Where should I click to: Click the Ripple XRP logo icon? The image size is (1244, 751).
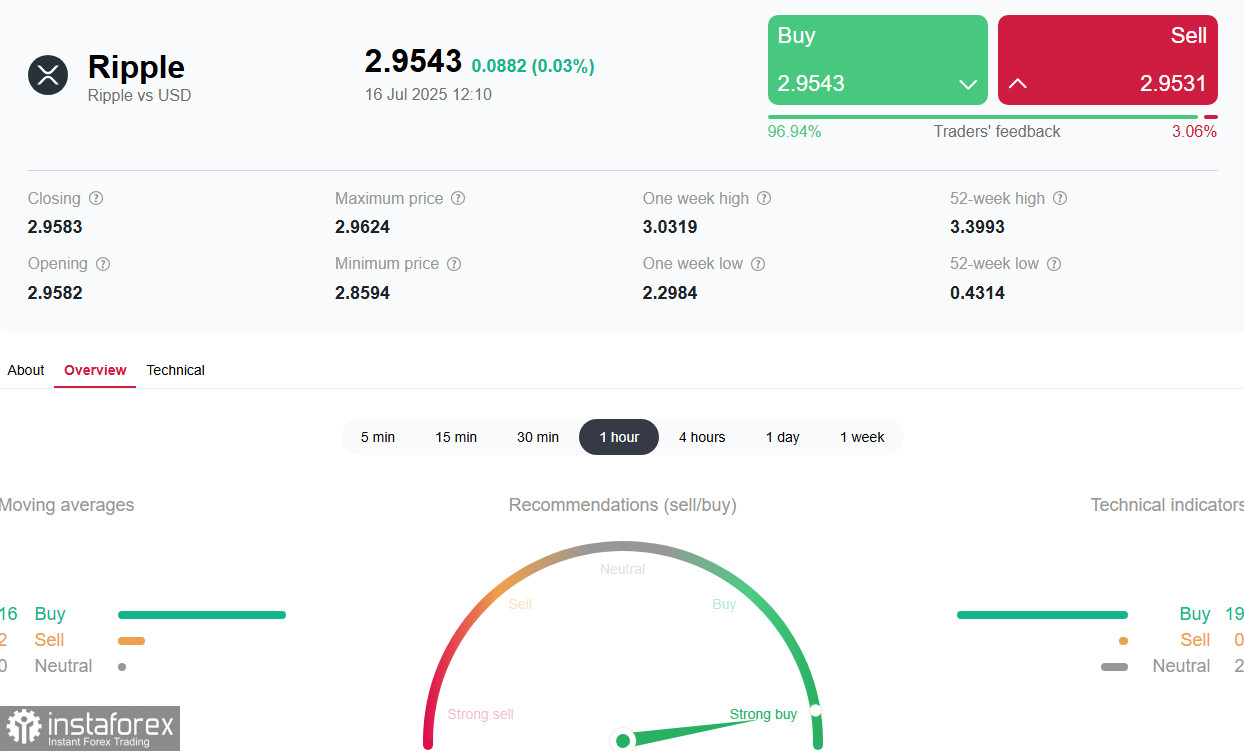click(48, 75)
